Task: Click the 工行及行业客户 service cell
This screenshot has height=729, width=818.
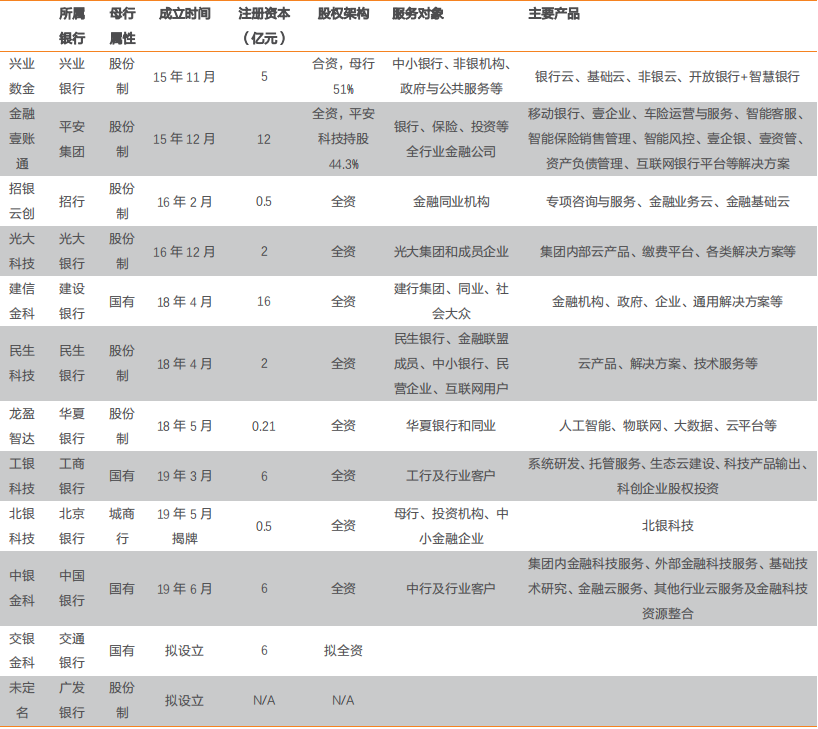Action: coord(451,476)
